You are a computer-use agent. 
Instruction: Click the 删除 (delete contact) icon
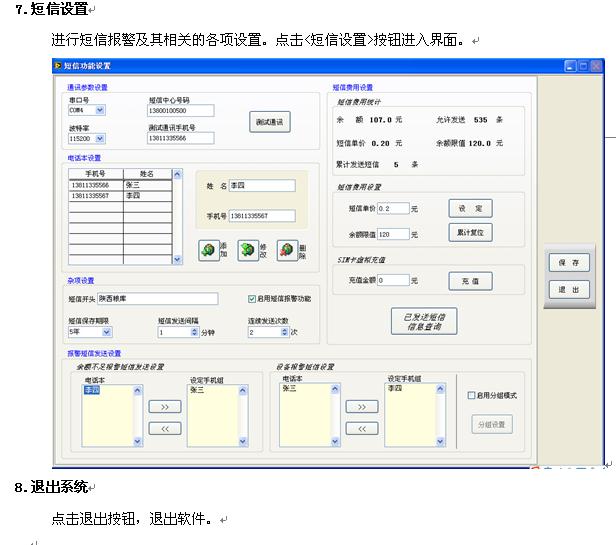(x=286, y=250)
